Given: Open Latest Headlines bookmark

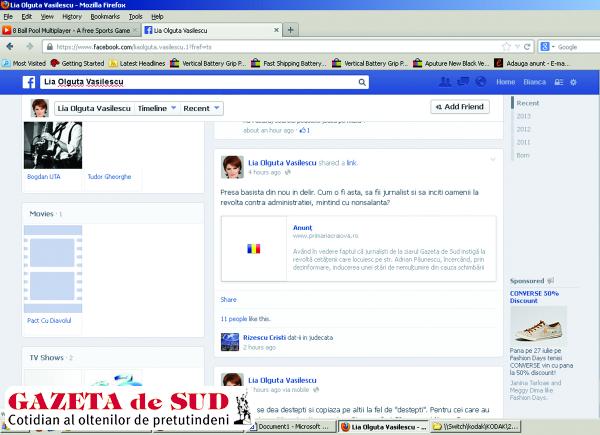Looking at the screenshot, I should coord(137,63).
